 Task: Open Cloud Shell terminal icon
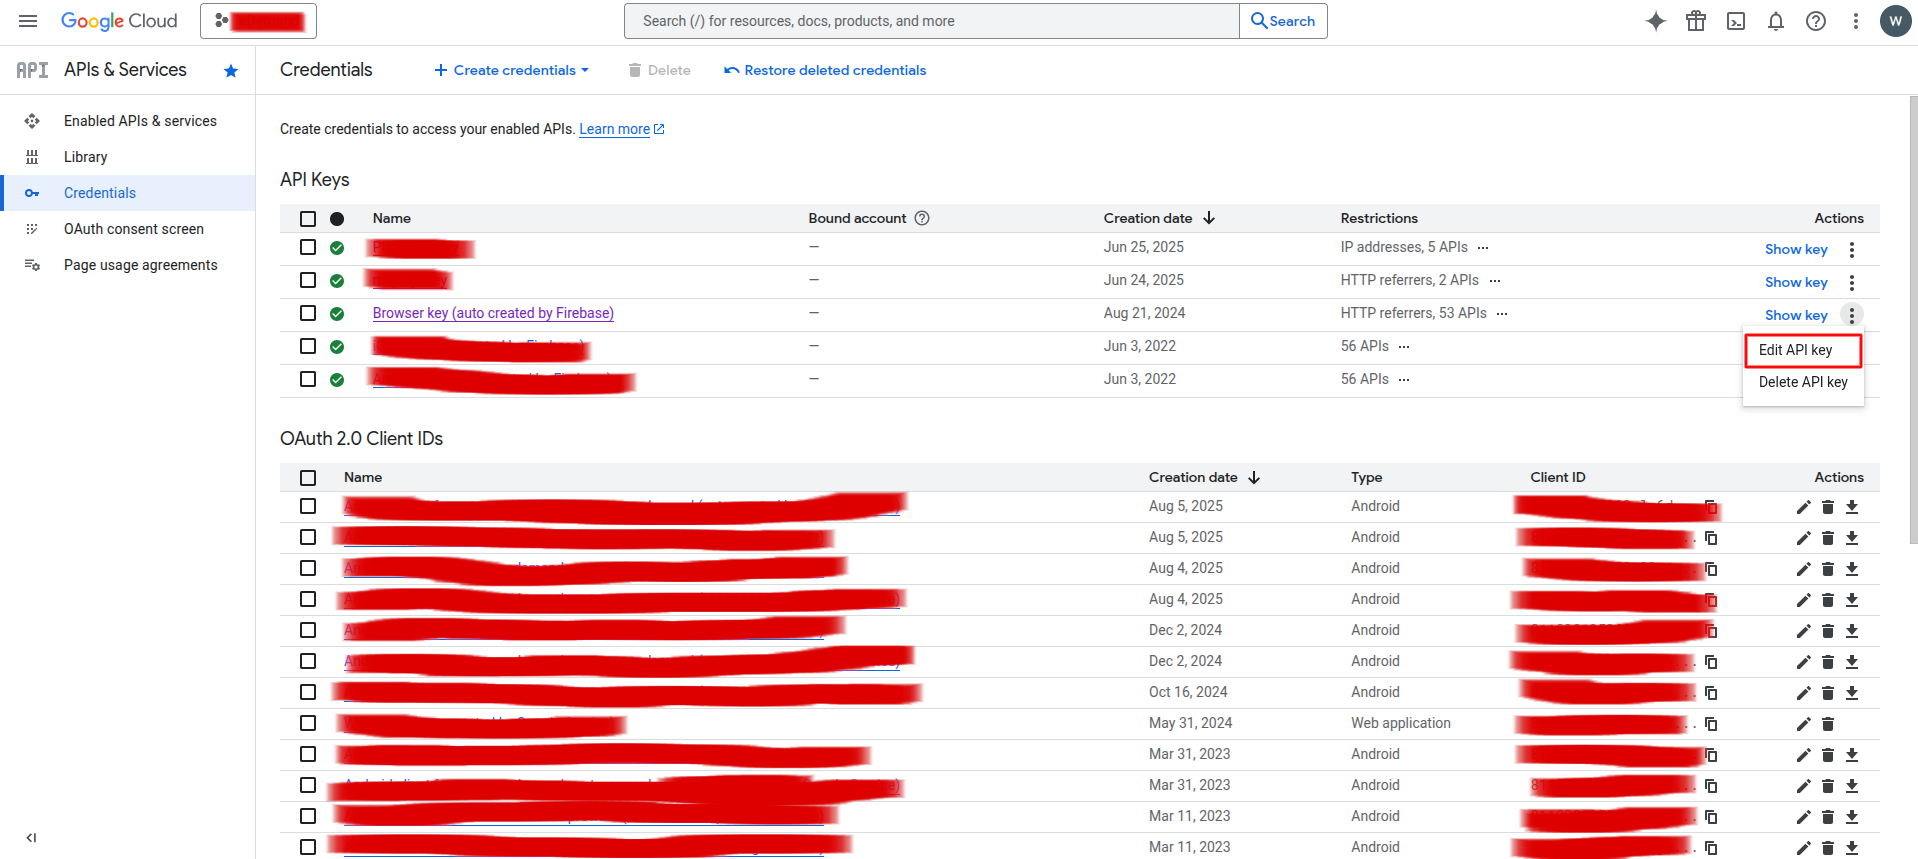[1736, 21]
